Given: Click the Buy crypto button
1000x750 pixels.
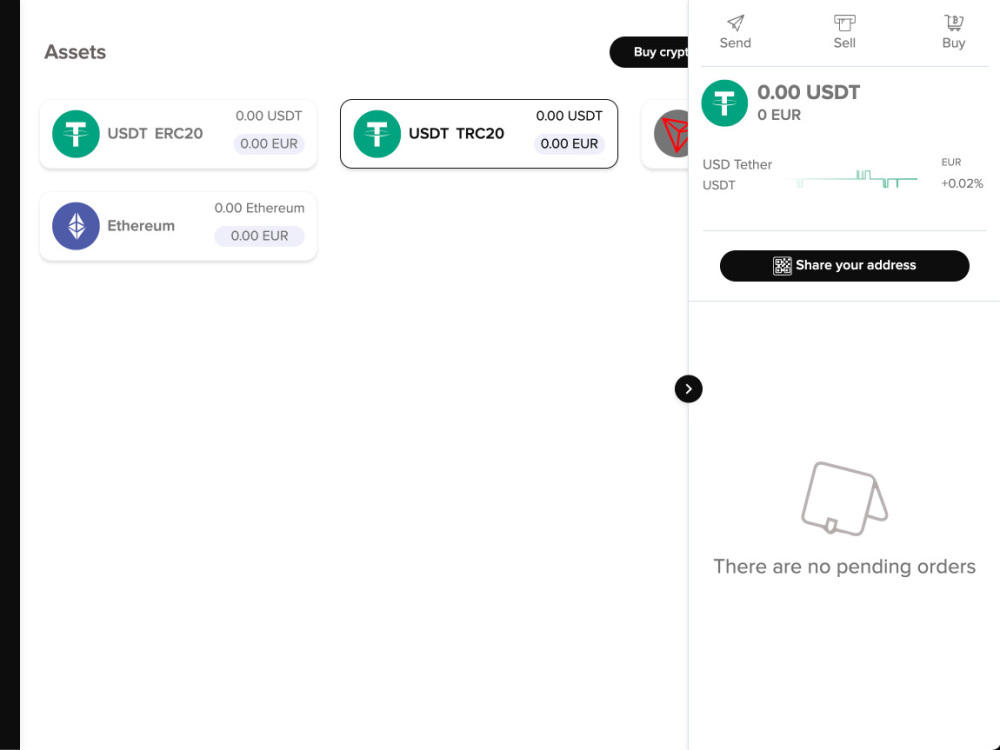Looking at the screenshot, I should (649, 52).
